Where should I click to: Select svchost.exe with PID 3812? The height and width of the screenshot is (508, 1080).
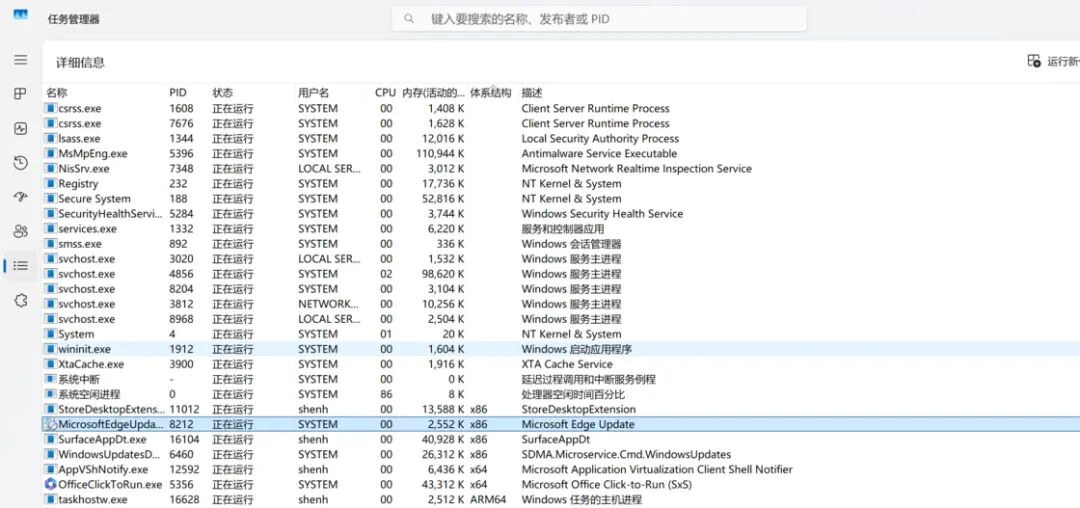561,304
